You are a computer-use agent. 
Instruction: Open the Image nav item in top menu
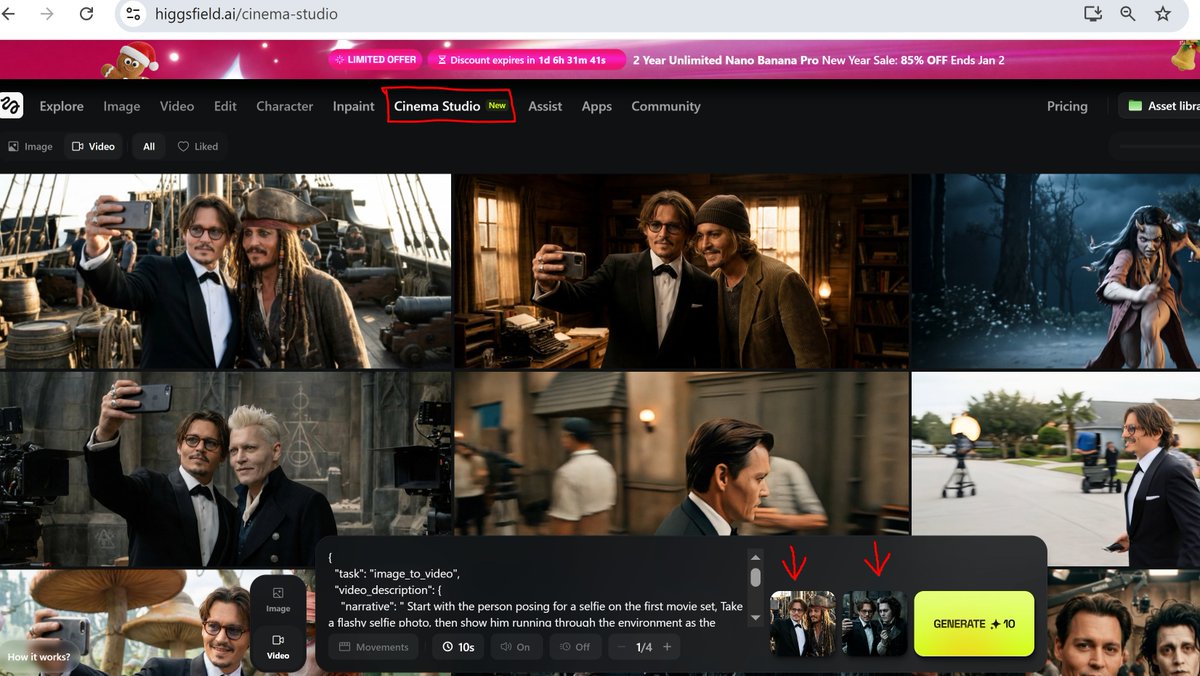click(122, 106)
